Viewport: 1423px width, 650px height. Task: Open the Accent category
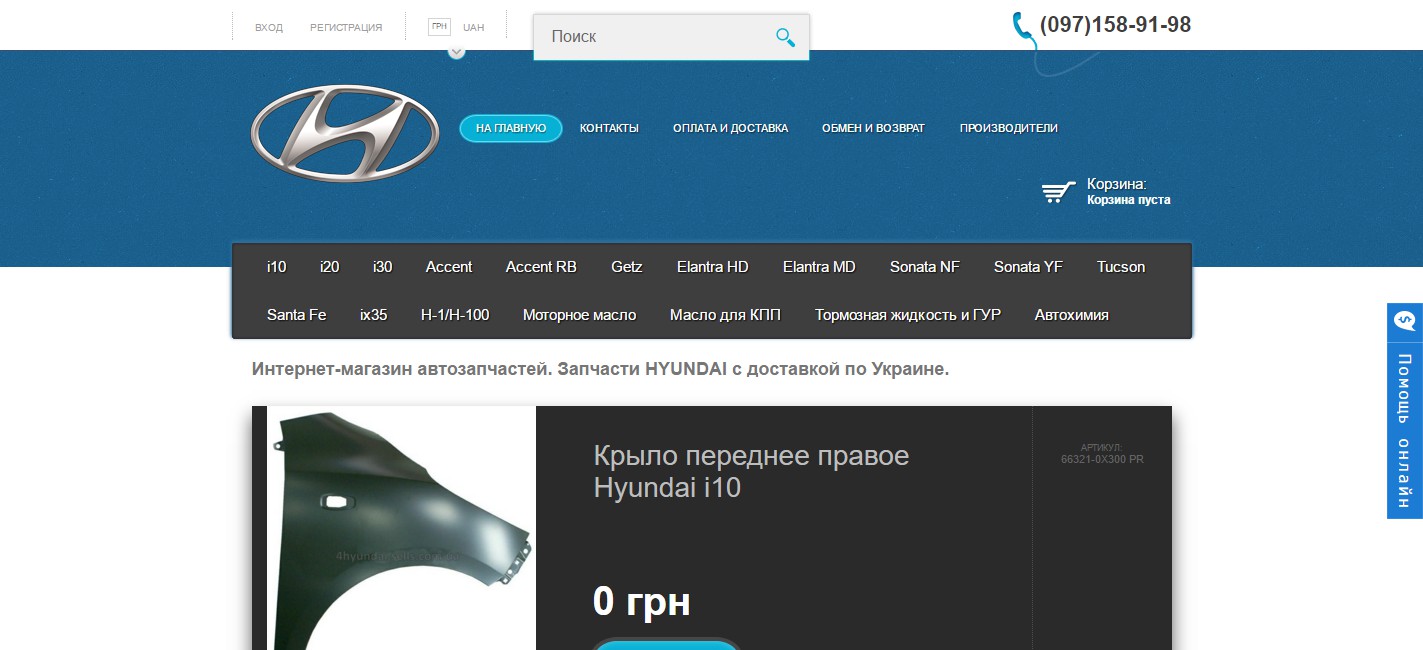click(x=449, y=267)
